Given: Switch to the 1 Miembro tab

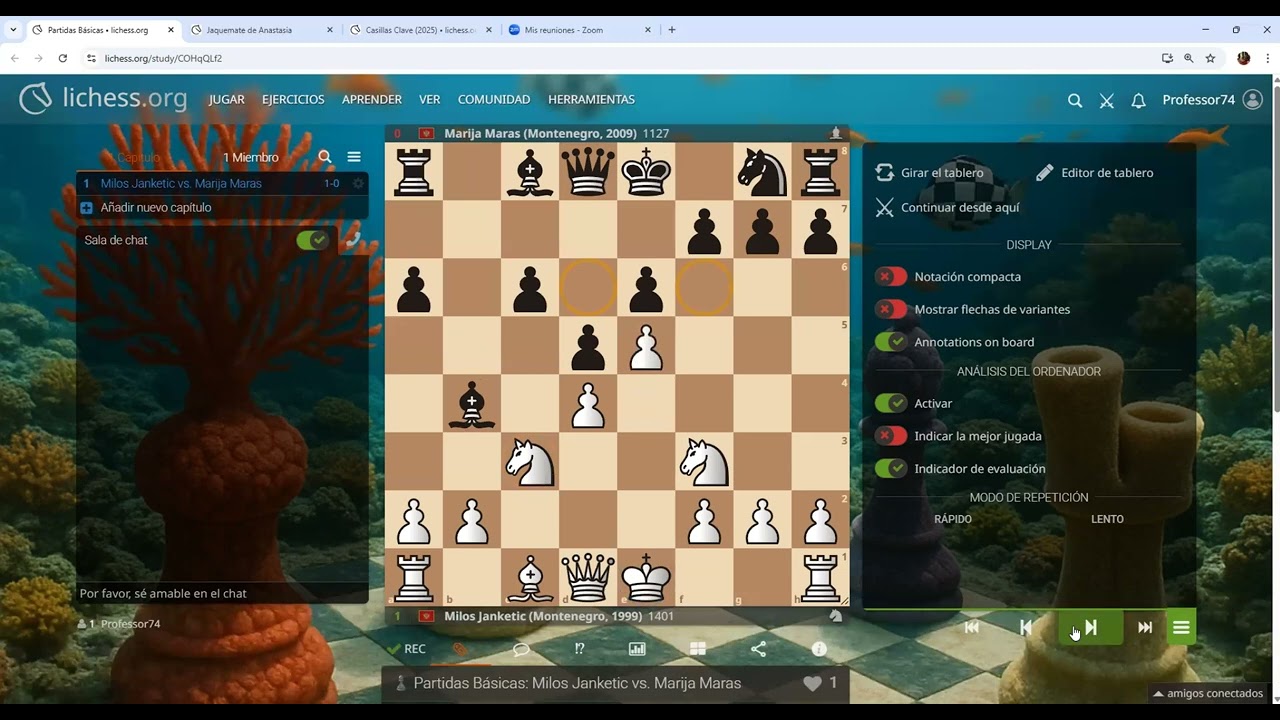Looking at the screenshot, I should (x=251, y=157).
